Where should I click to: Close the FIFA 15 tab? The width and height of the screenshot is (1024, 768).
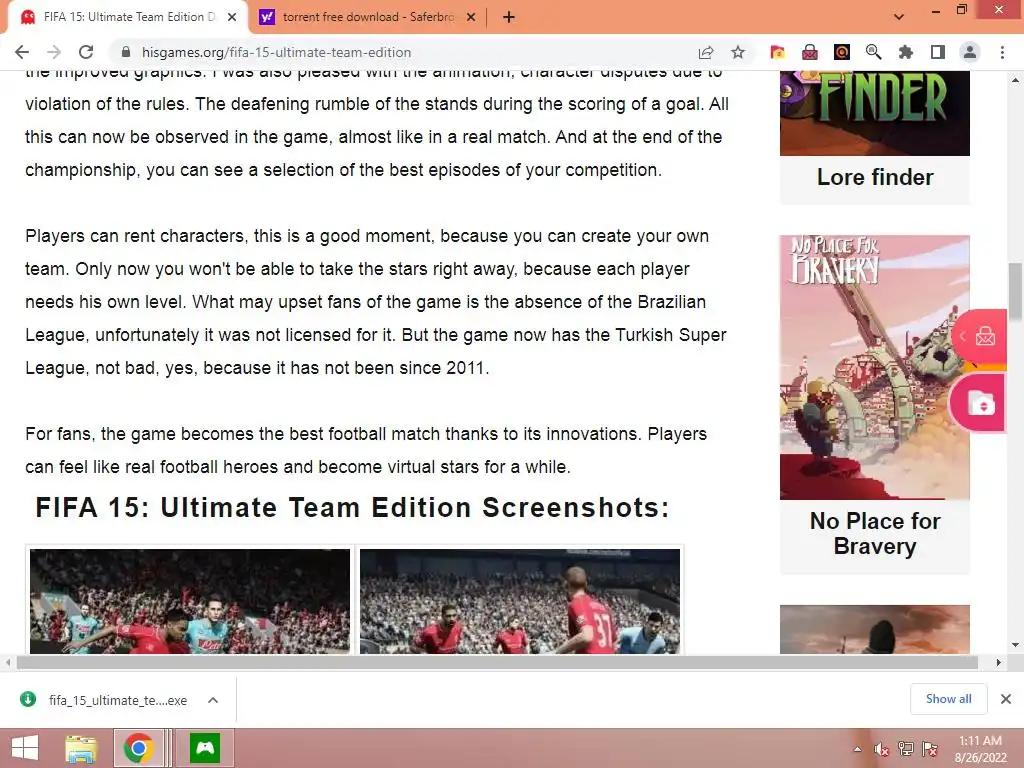(x=232, y=17)
